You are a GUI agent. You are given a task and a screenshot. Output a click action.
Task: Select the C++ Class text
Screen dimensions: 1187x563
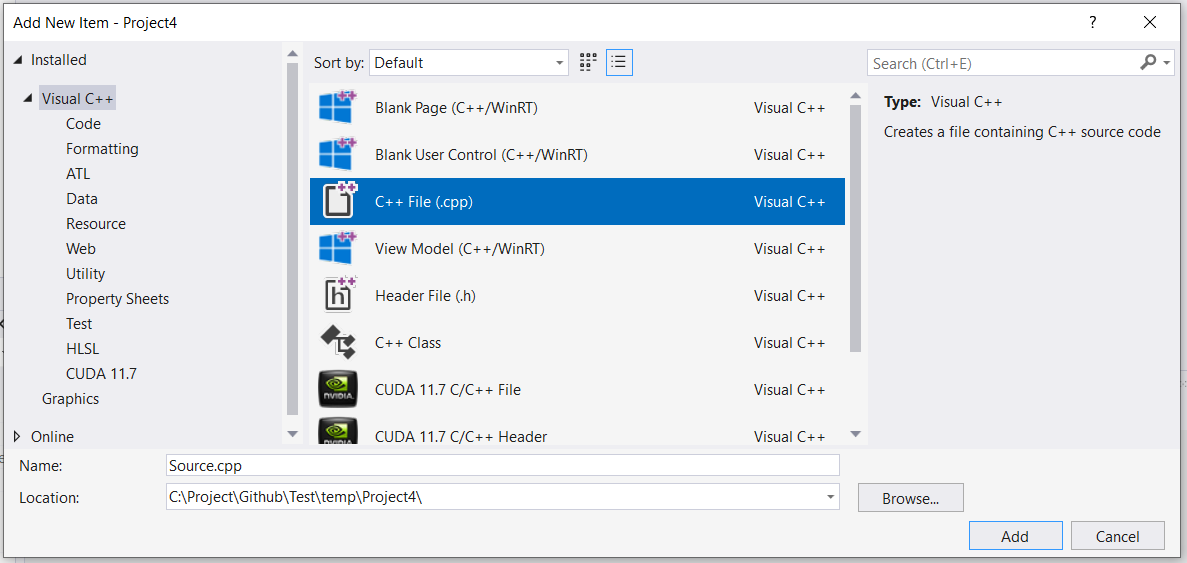tap(408, 342)
